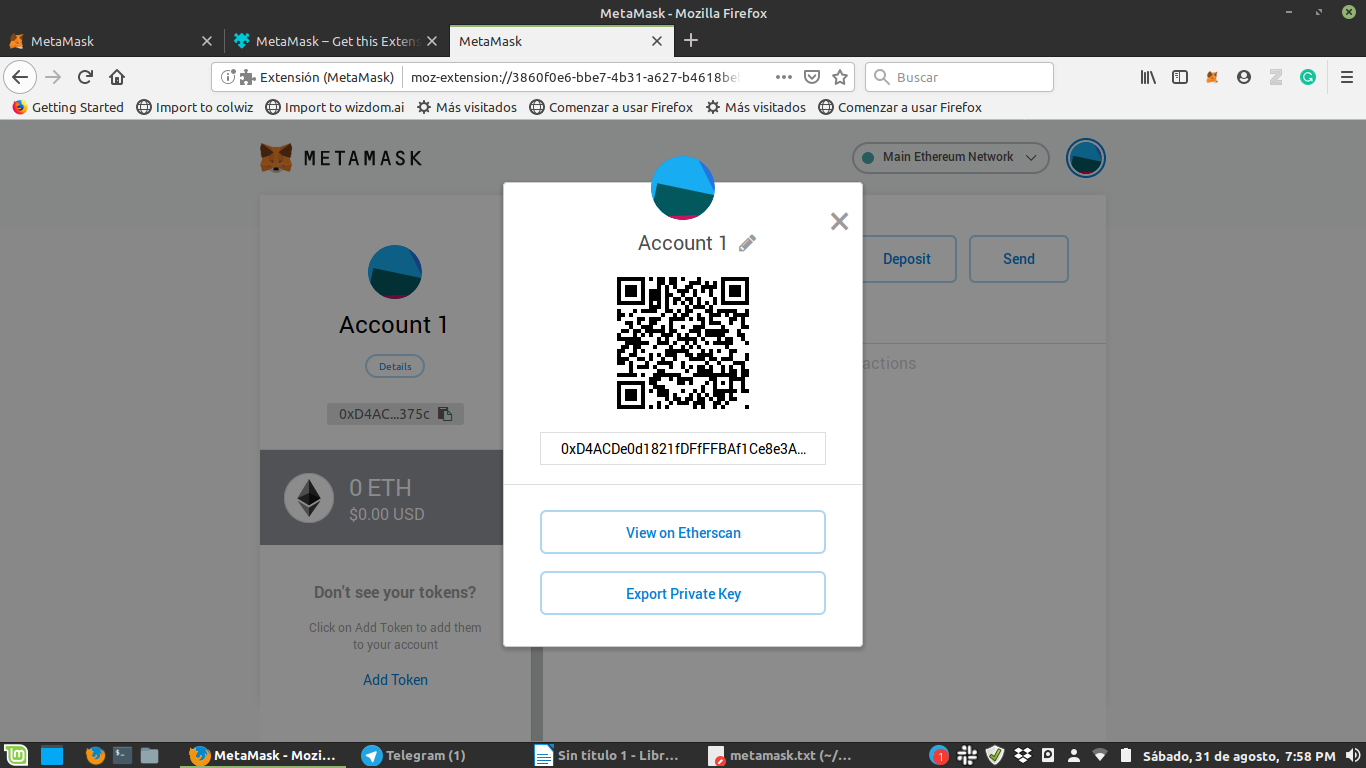Click the MetaMask fox logo
Viewport: 1366px width, 768px height.
(x=276, y=157)
